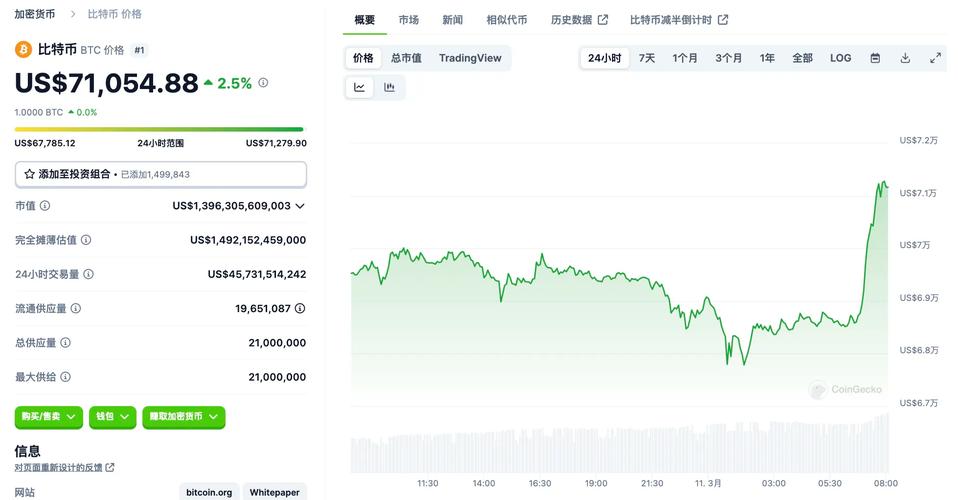Switch to candlestick chart icon
This screenshot has width=958, height=500.
[389, 87]
